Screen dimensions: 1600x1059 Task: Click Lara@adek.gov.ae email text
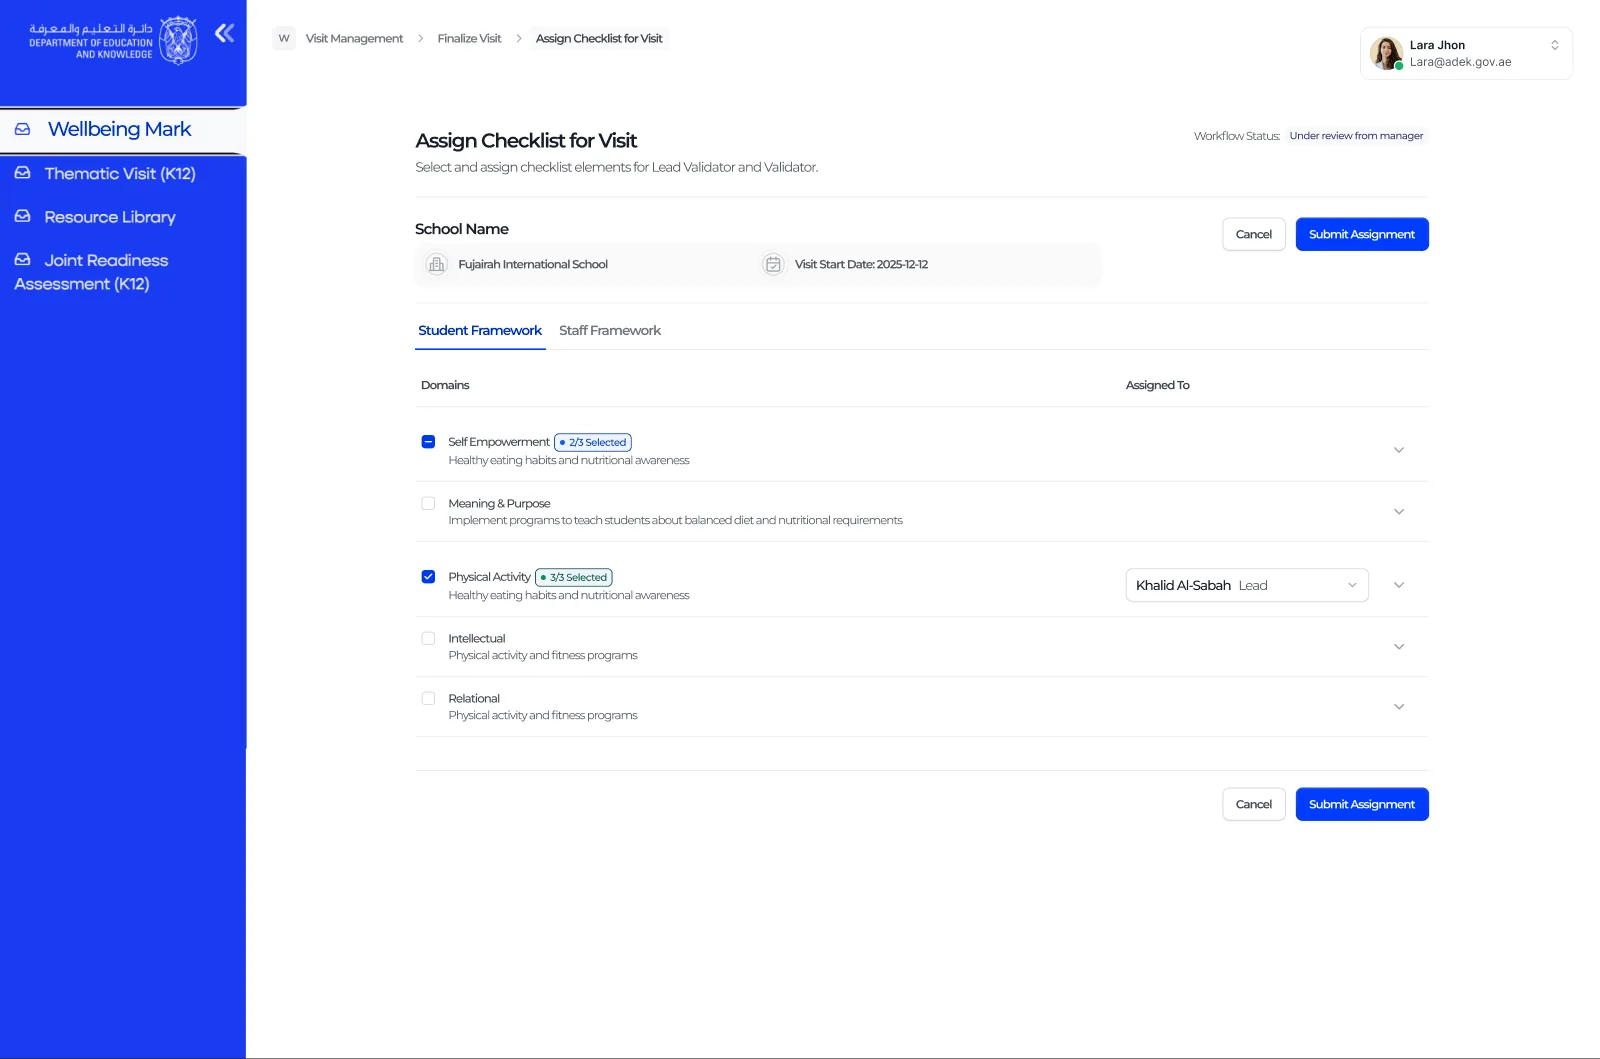(1460, 62)
